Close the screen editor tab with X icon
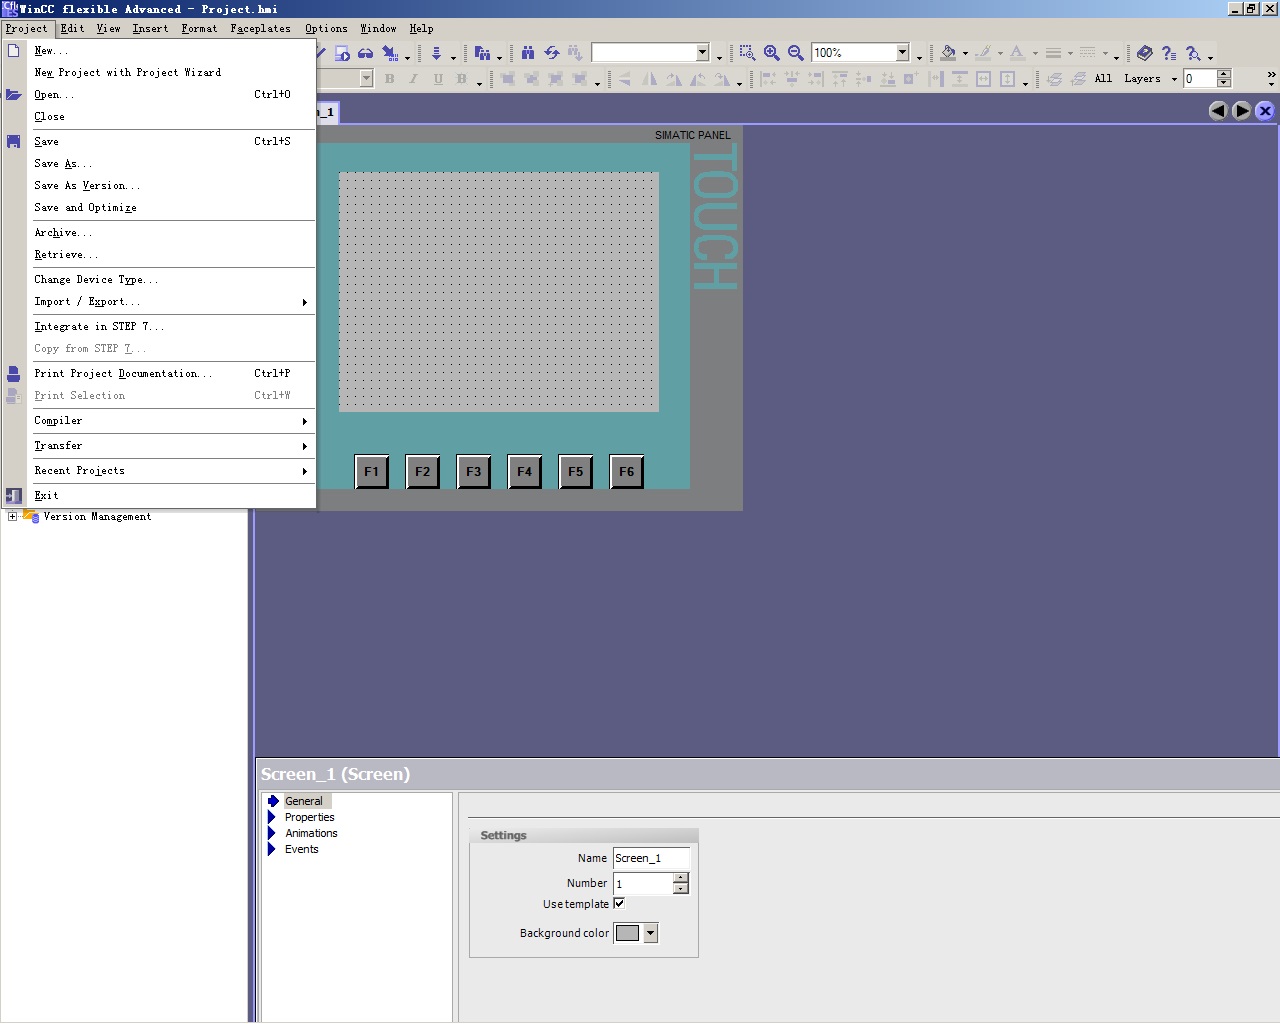The width and height of the screenshot is (1280, 1024). [1265, 111]
